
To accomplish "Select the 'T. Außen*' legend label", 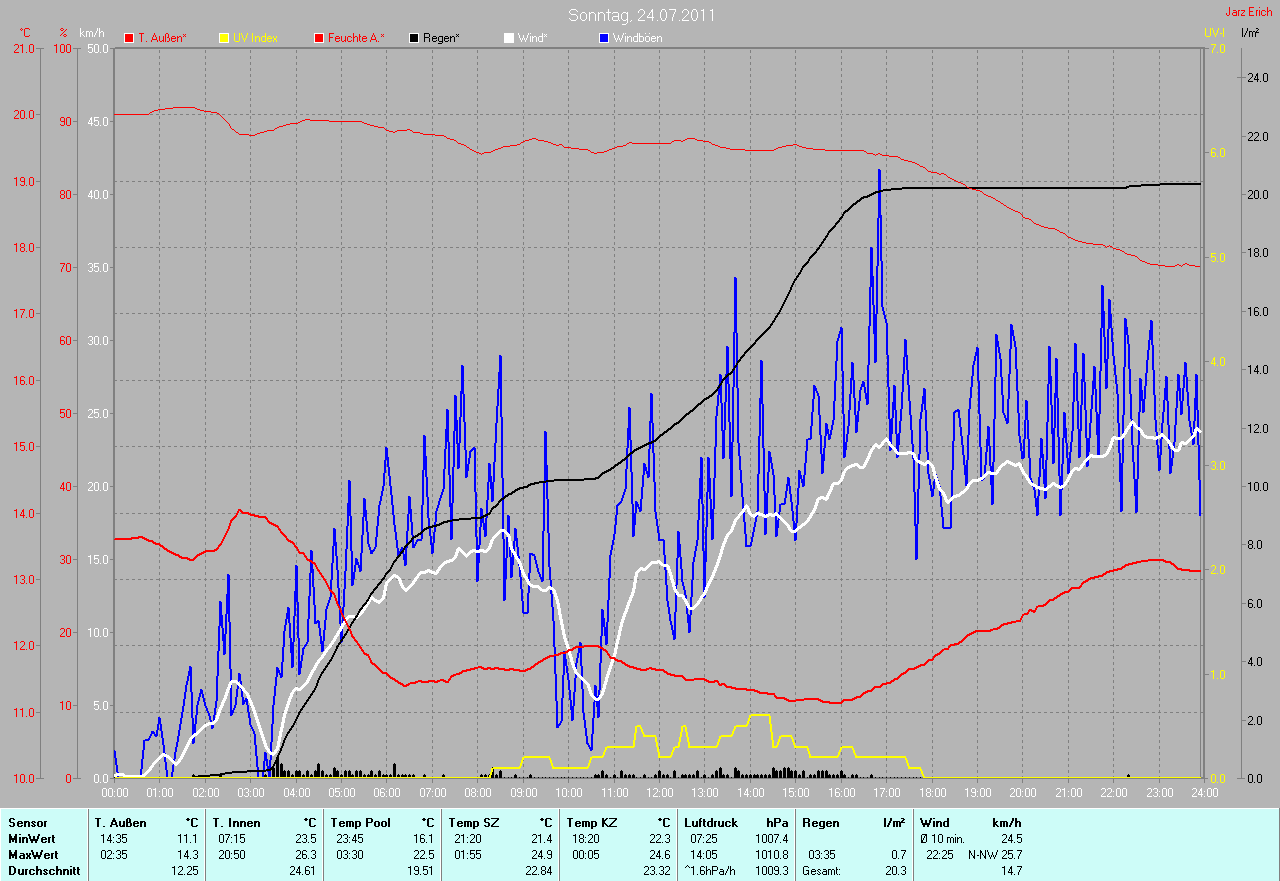I will (x=162, y=38).
